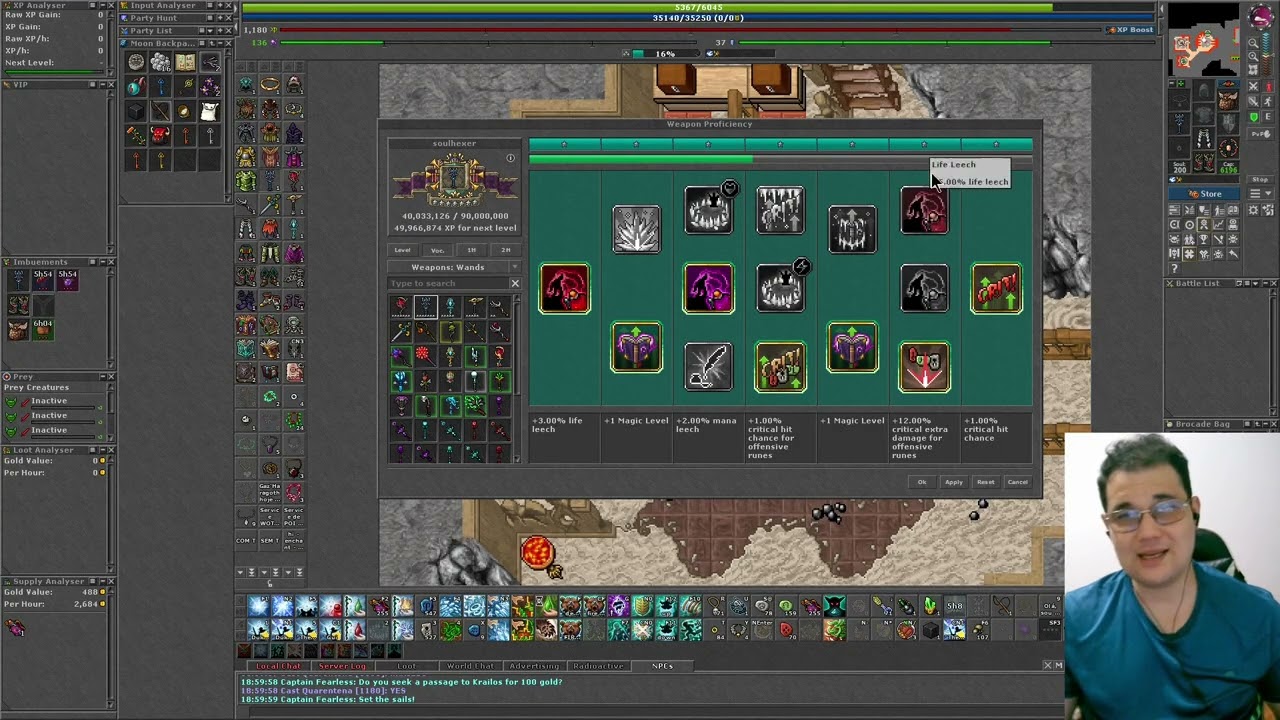Click Apply in Weapon Proficiency window
Image resolution: width=1280 pixels, height=720 pixels.
coord(954,482)
